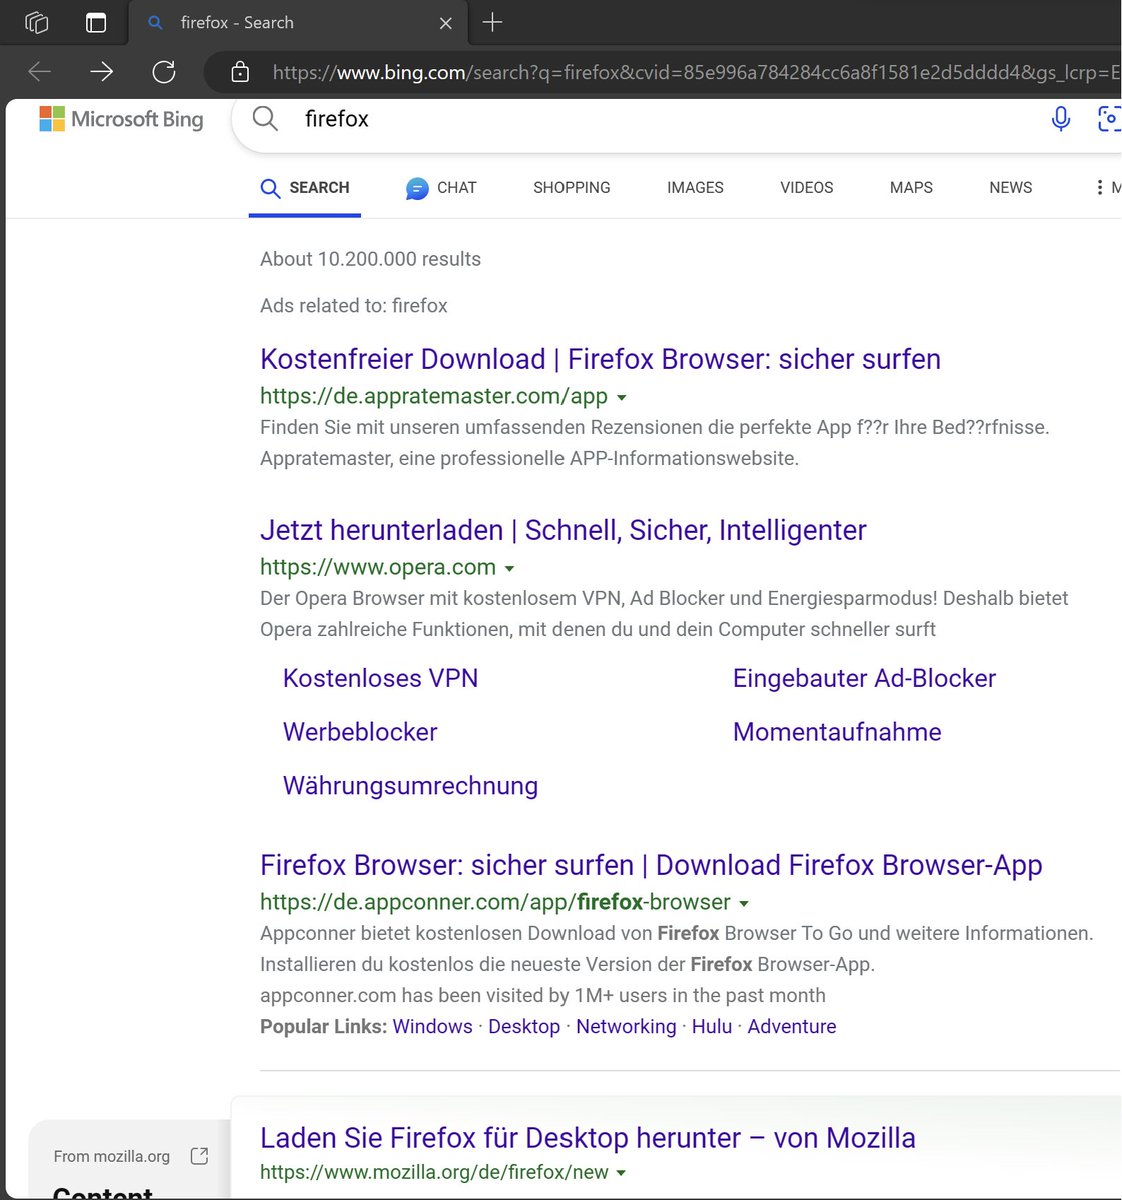Switch to the VIDEOS tab

(807, 187)
